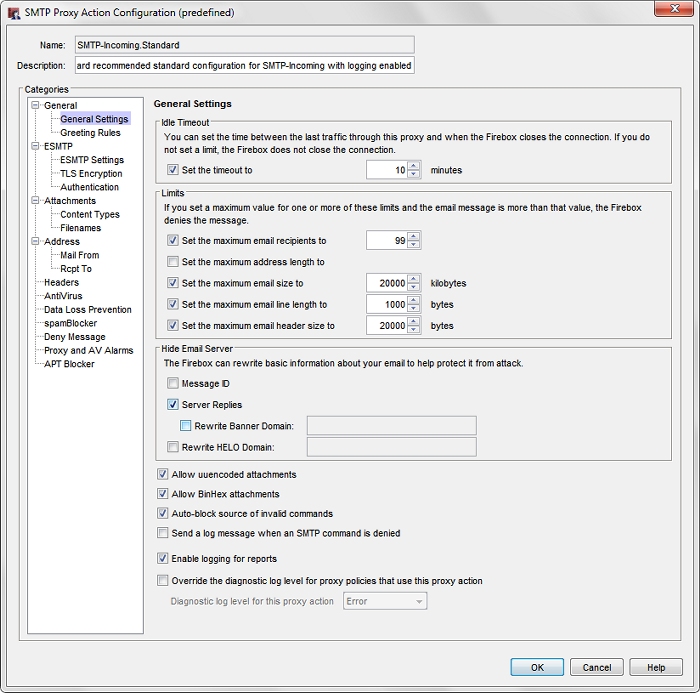
Task: Click the SMTP Proxy title bar icon
Action: [13, 11]
